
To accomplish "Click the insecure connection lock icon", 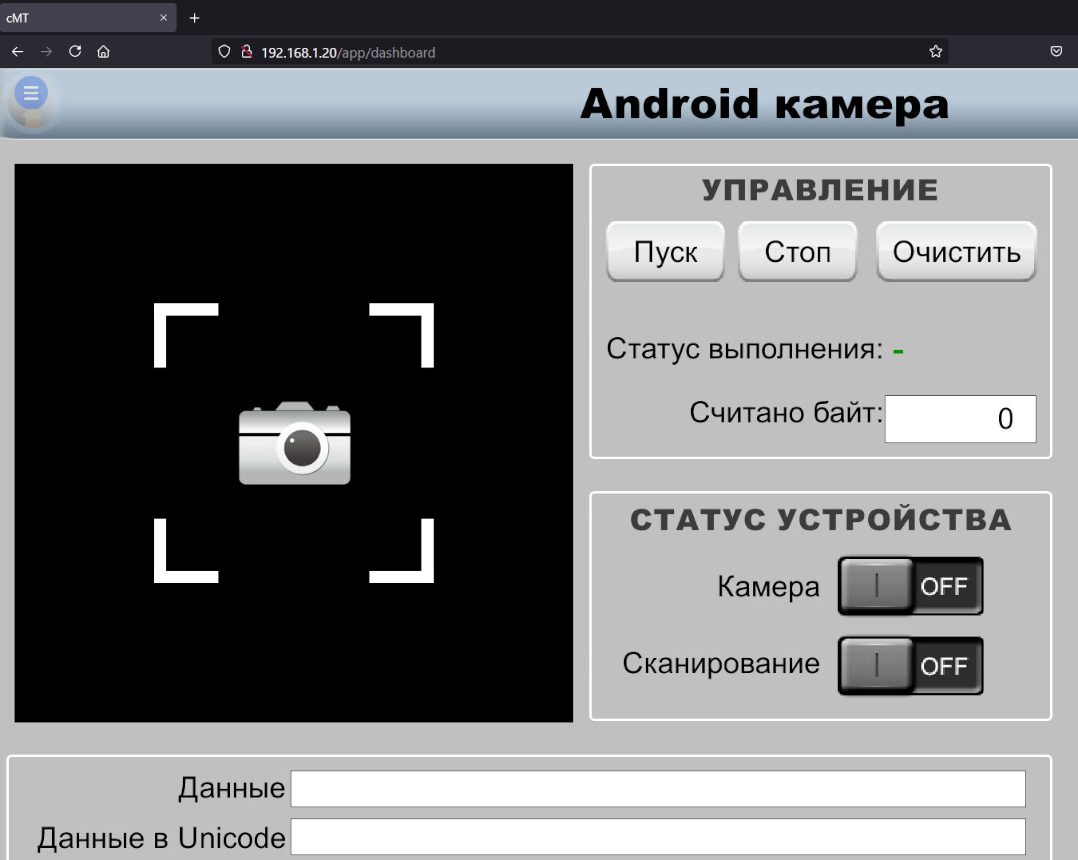I will pyautogui.click(x=246, y=52).
